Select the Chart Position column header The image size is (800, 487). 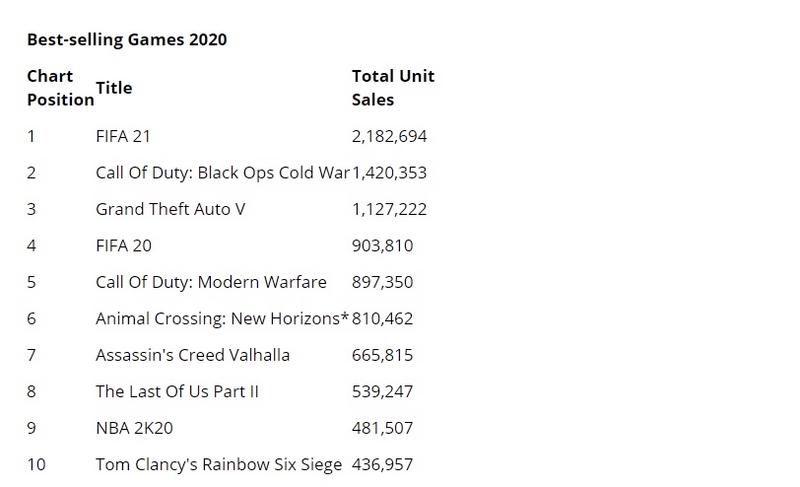(x=60, y=88)
